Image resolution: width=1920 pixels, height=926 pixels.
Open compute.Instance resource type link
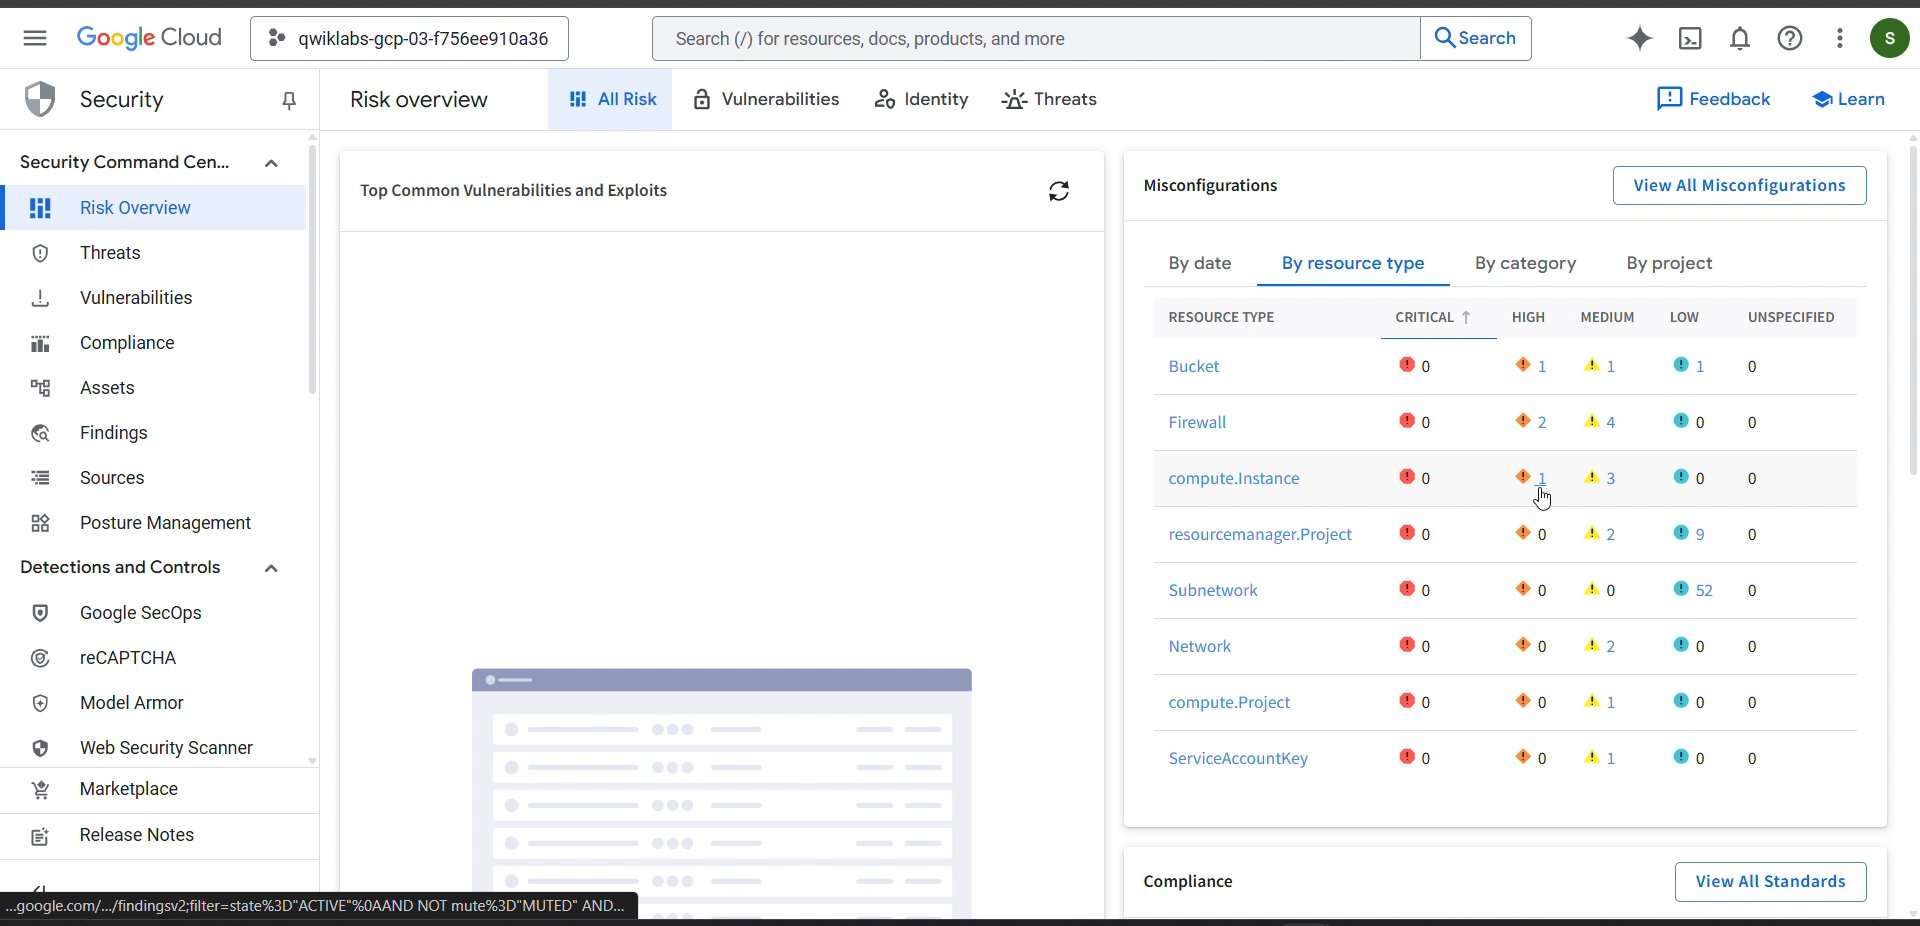(1234, 478)
